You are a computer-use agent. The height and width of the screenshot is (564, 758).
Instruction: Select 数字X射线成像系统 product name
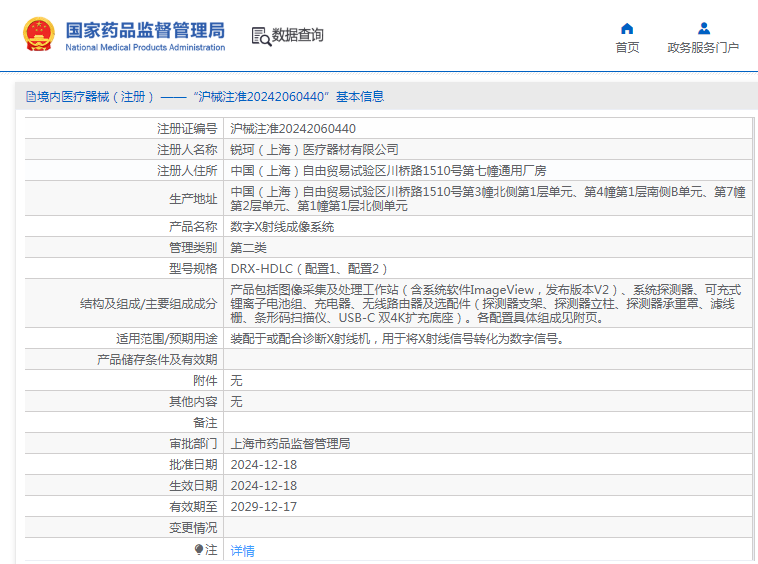point(282,227)
